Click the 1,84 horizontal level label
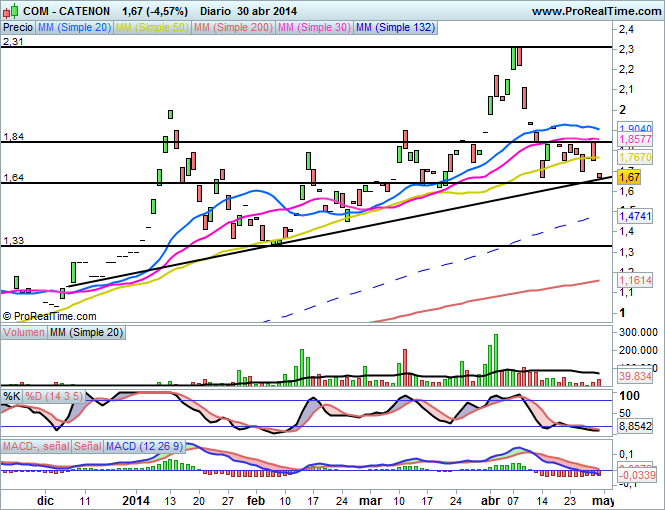Viewport: 665px width, 510px height. pyautogui.click(x=13, y=137)
